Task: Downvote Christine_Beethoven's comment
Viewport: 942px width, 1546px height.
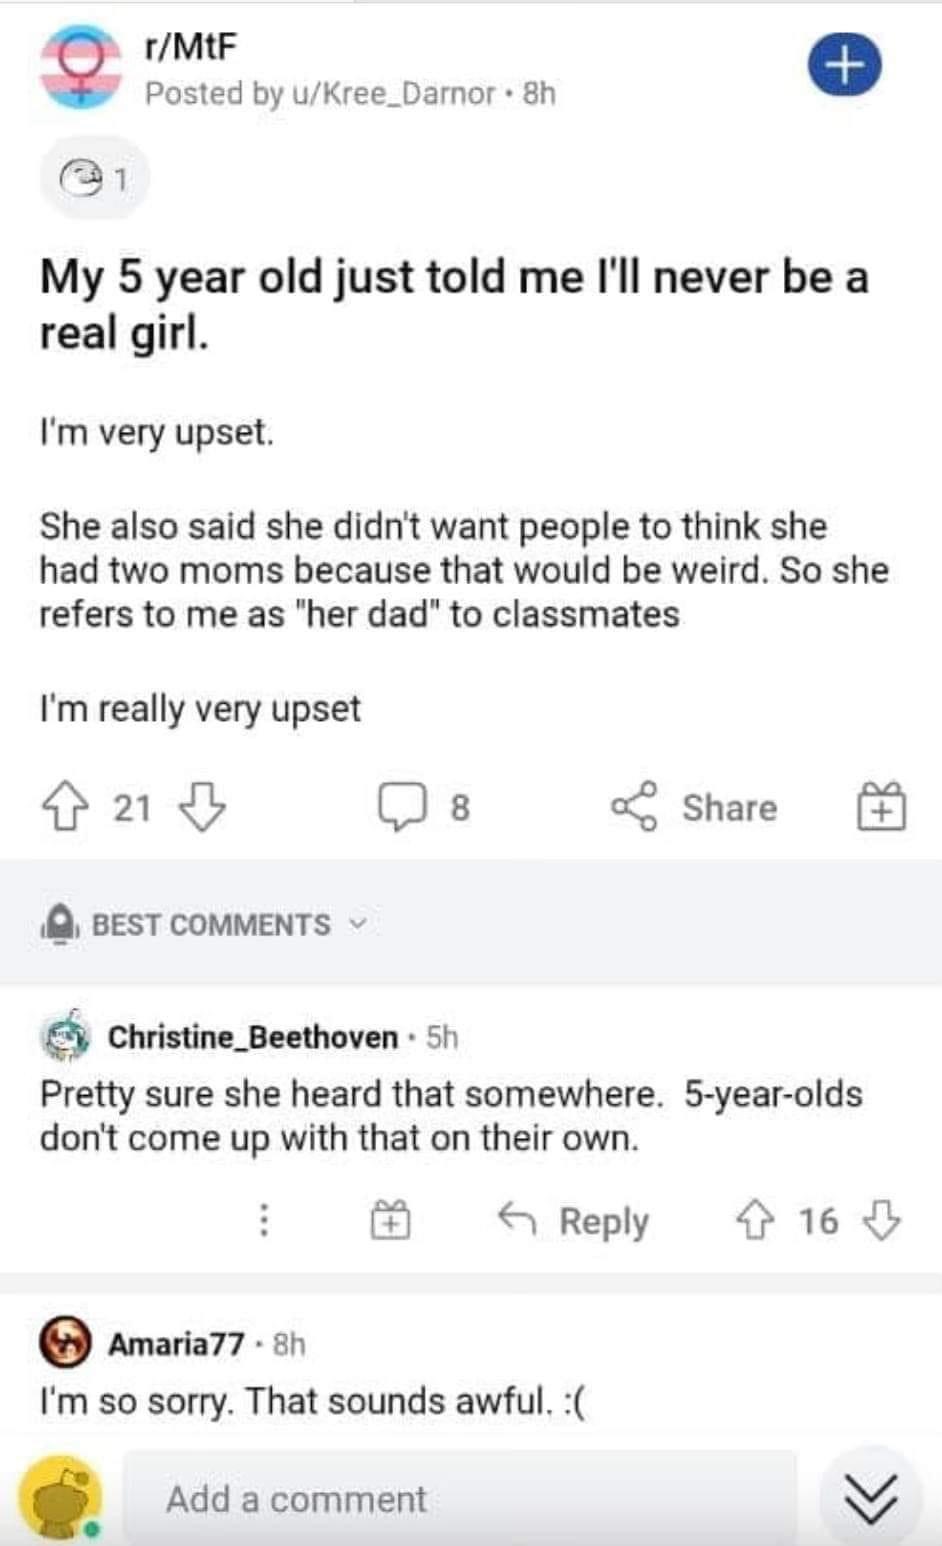Action: (x=881, y=1220)
